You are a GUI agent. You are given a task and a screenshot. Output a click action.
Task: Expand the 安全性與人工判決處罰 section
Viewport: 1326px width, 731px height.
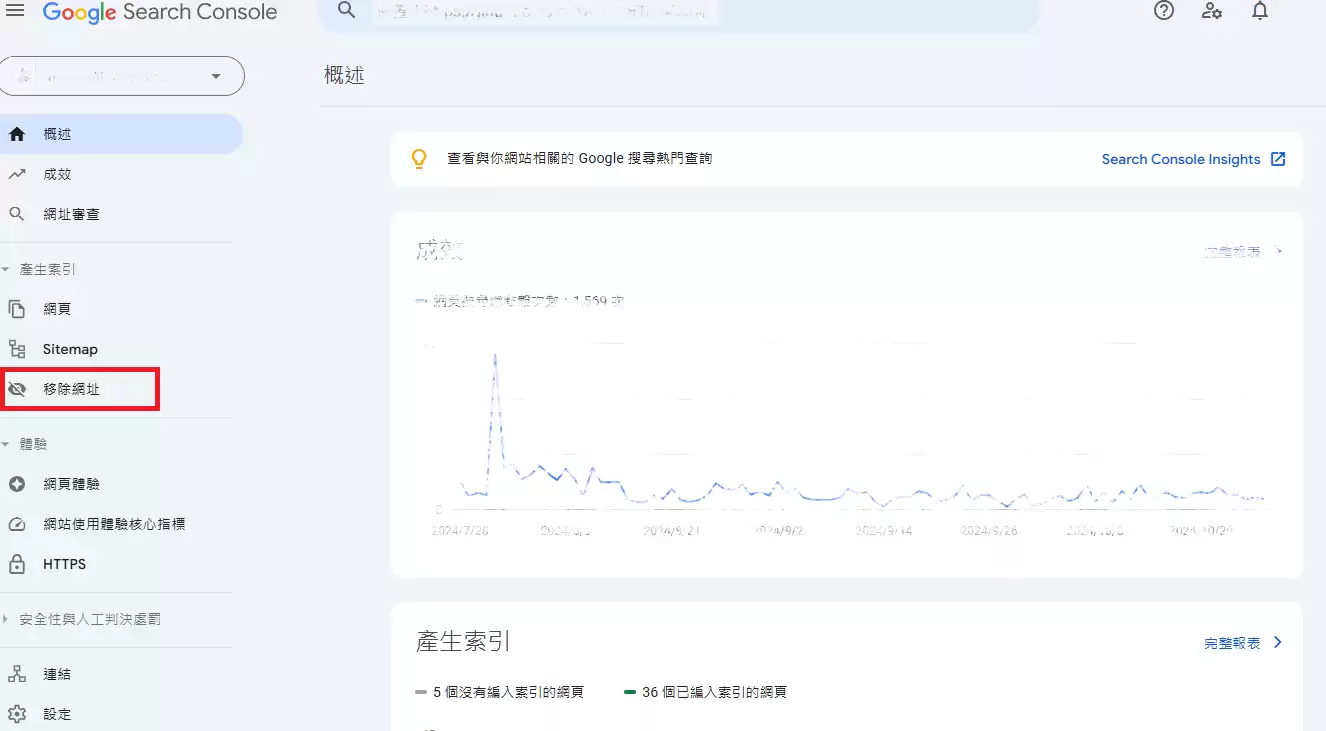tap(5, 619)
